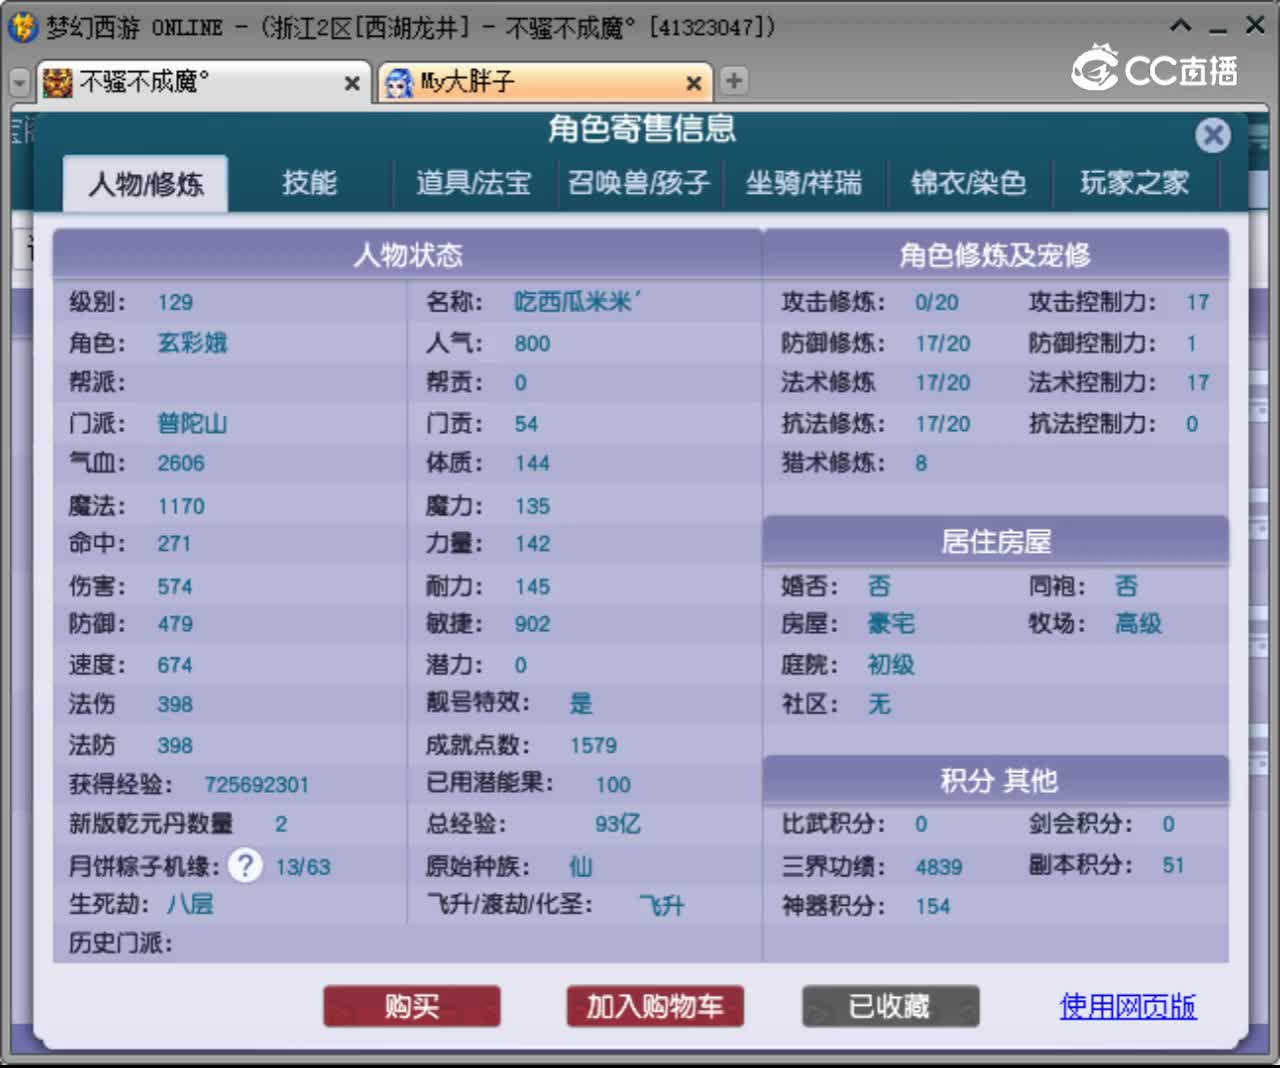The height and width of the screenshot is (1068, 1280).
Task: Switch to the 人物/修炼 tab
Action: coord(146,184)
